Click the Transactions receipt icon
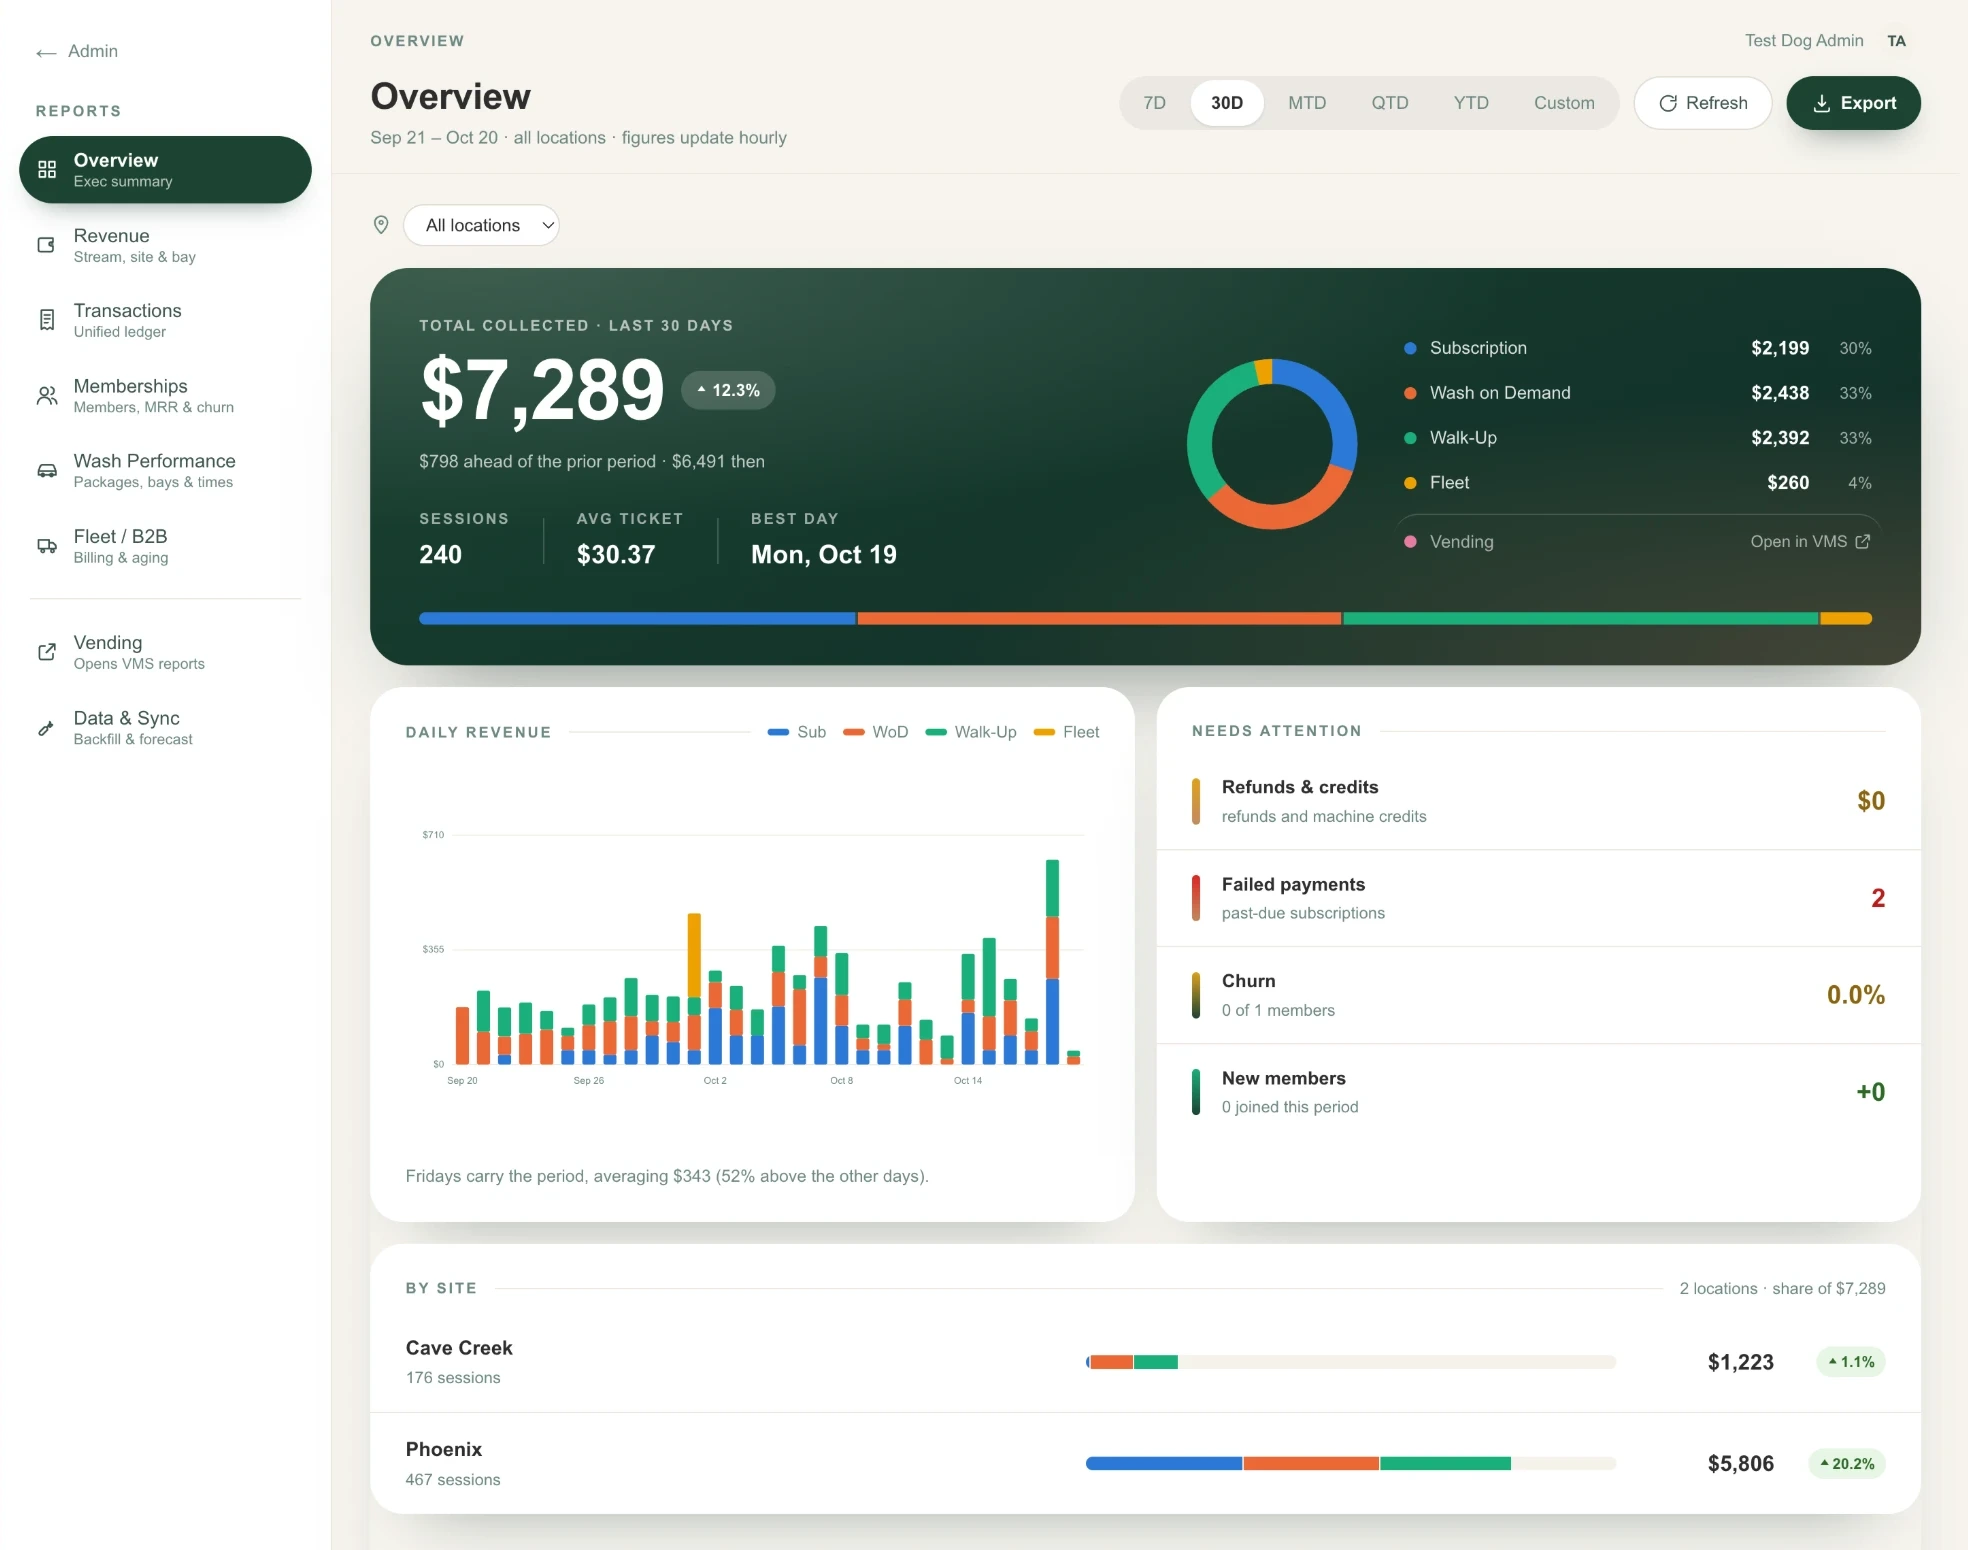The width and height of the screenshot is (1968, 1550). [x=46, y=320]
